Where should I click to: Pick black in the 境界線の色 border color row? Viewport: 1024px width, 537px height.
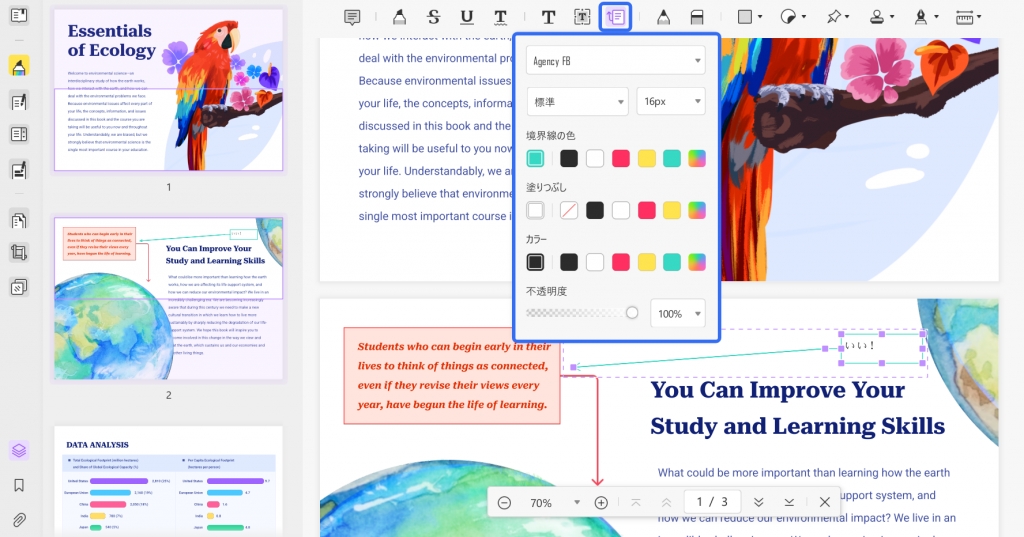coord(569,158)
